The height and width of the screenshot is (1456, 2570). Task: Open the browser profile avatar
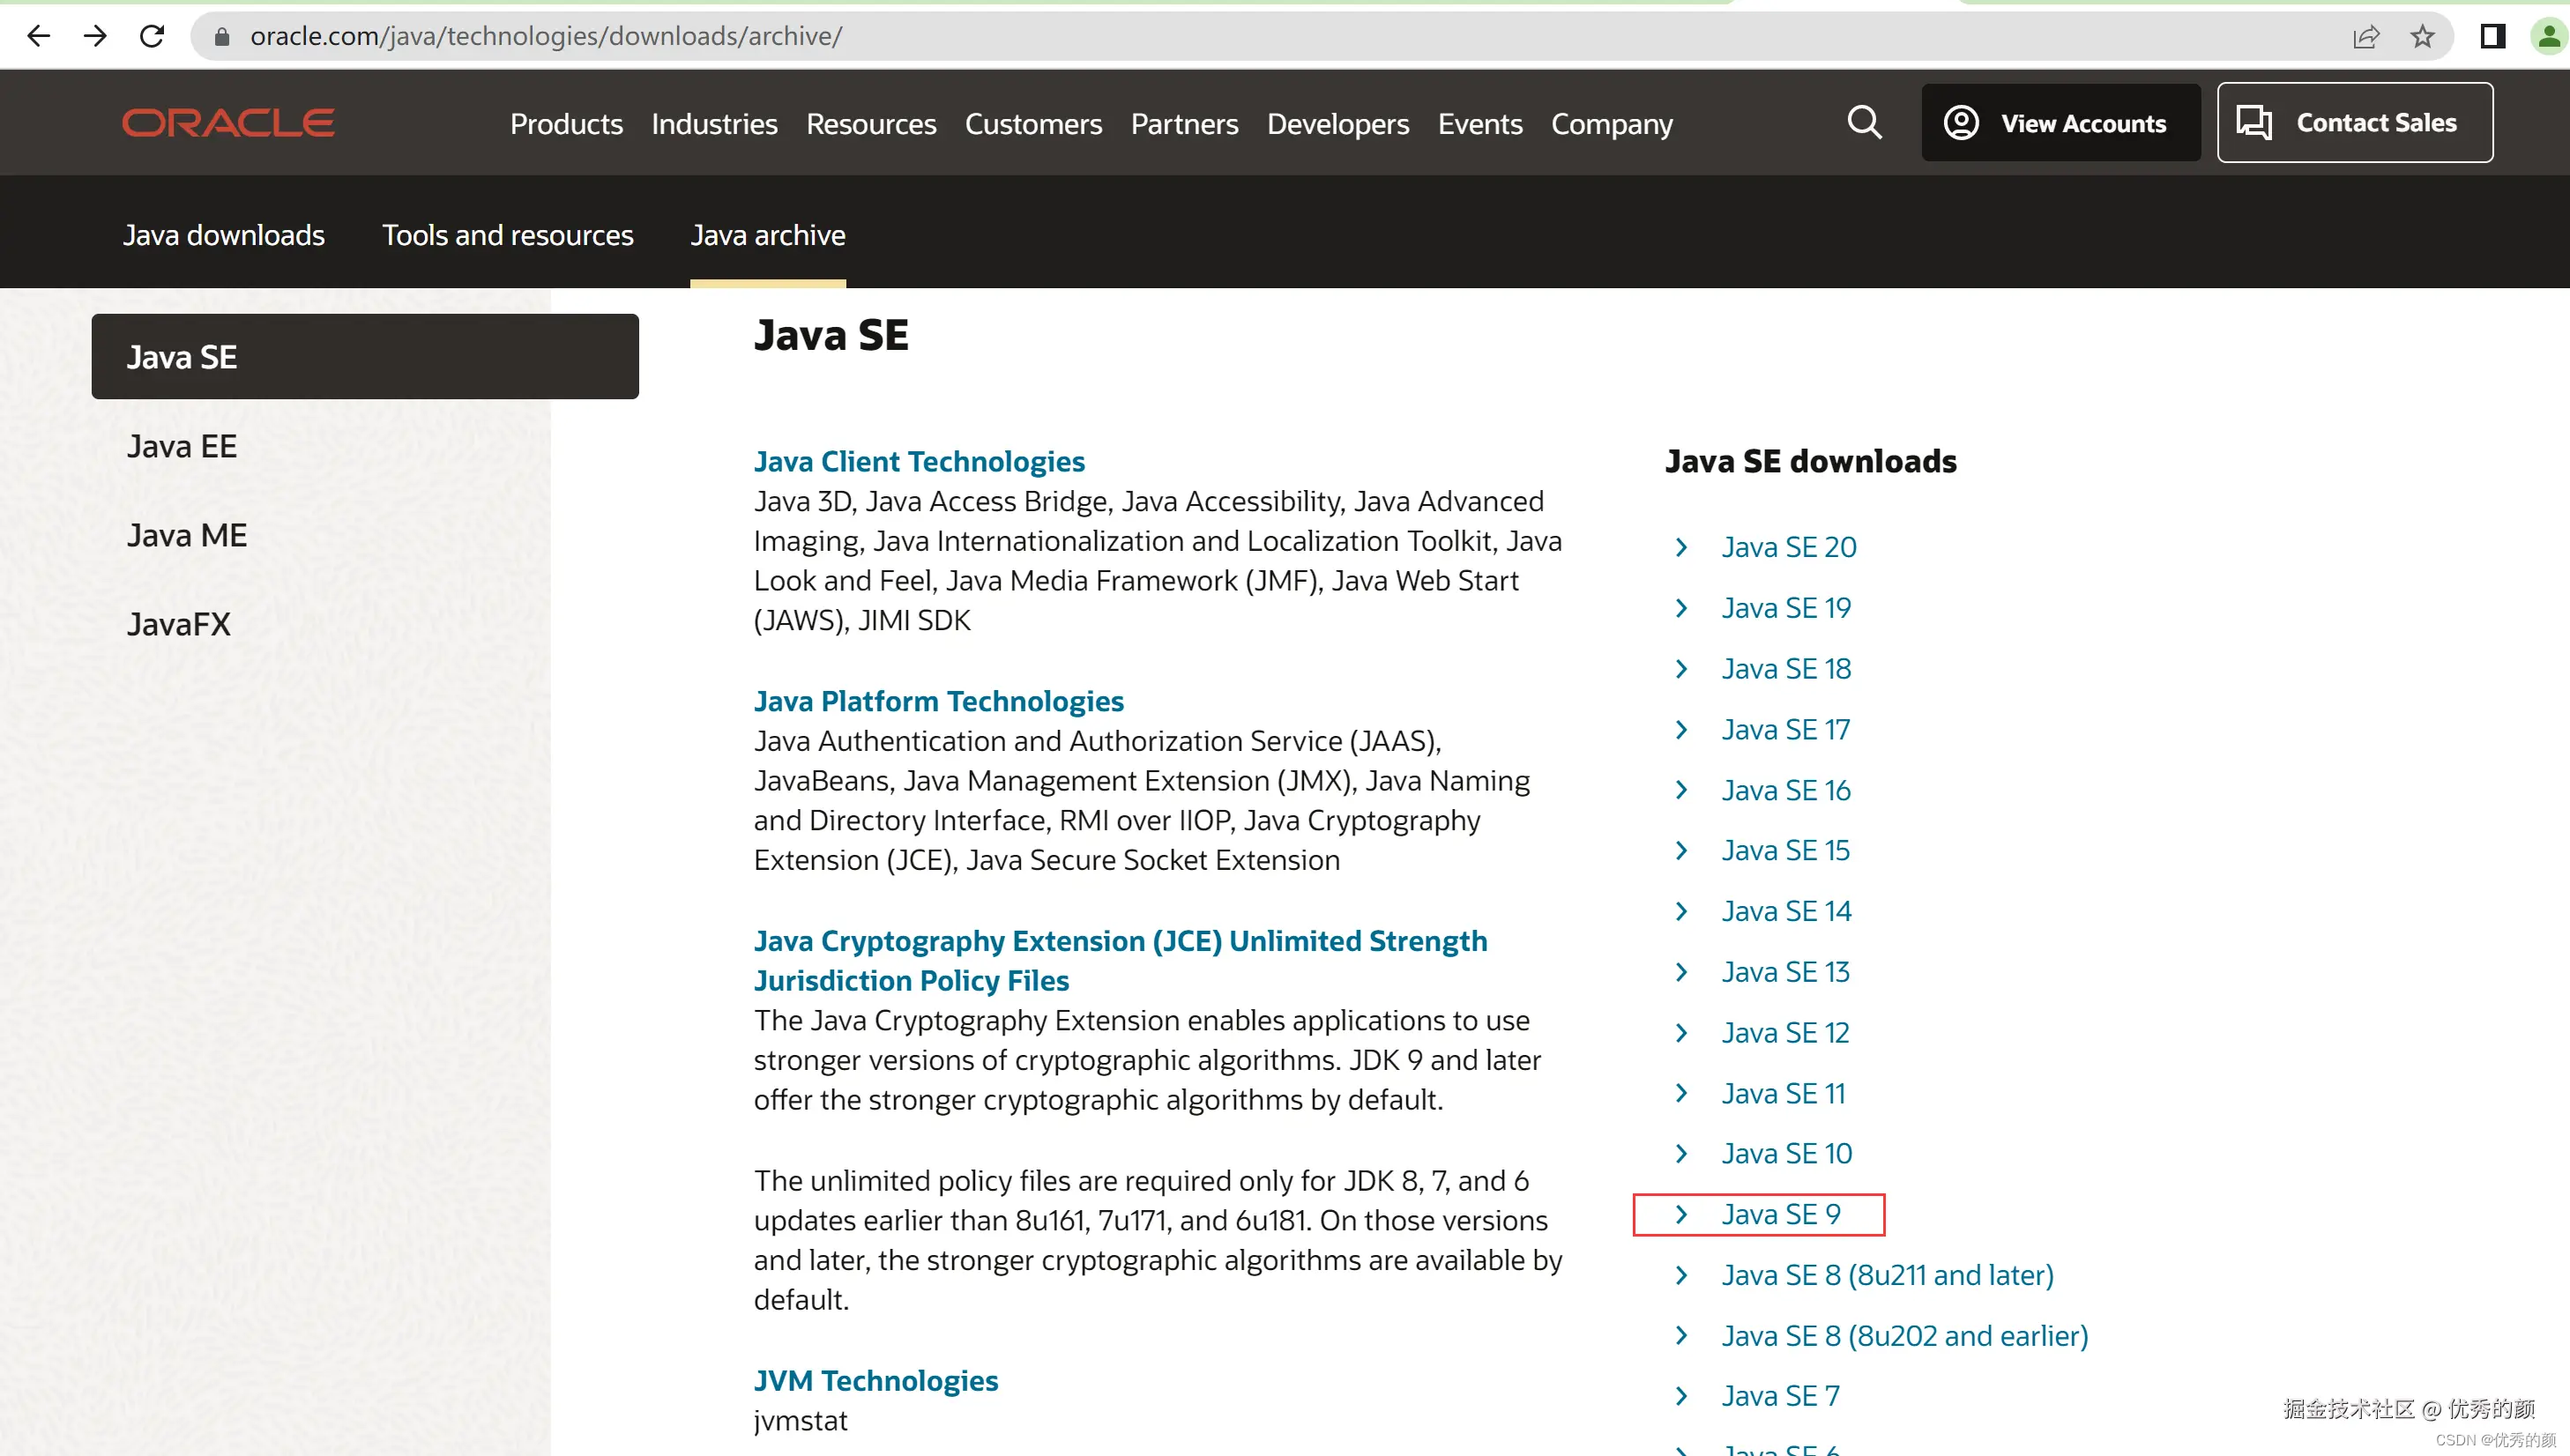(2548, 37)
